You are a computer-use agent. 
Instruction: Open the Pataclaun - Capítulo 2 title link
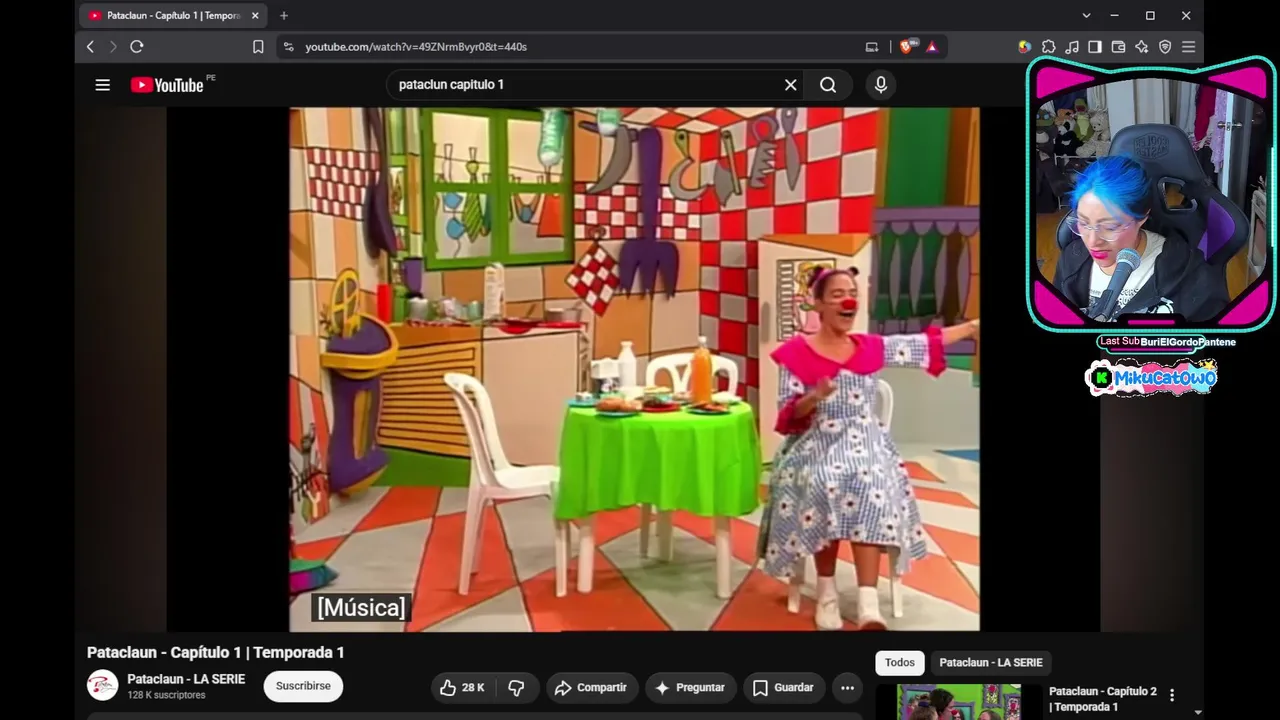click(1103, 699)
